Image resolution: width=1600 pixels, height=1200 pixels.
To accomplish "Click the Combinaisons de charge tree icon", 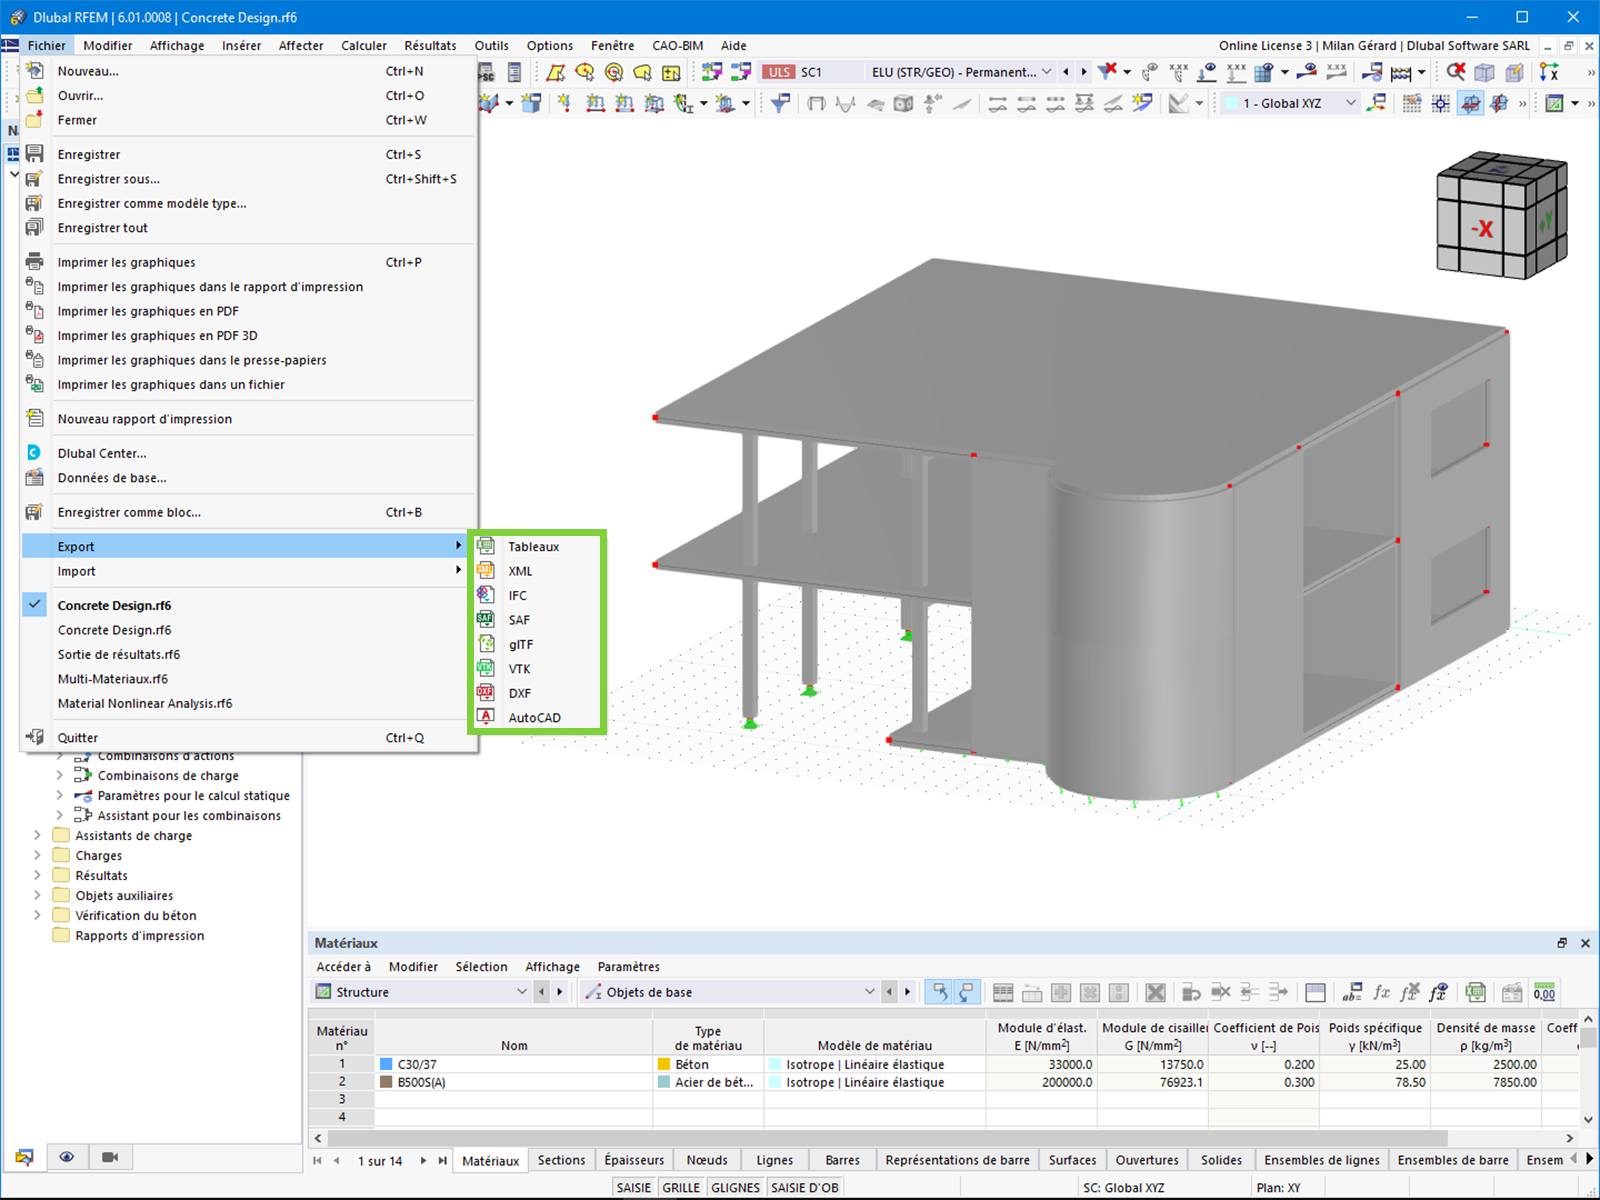I will click(x=84, y=776).
